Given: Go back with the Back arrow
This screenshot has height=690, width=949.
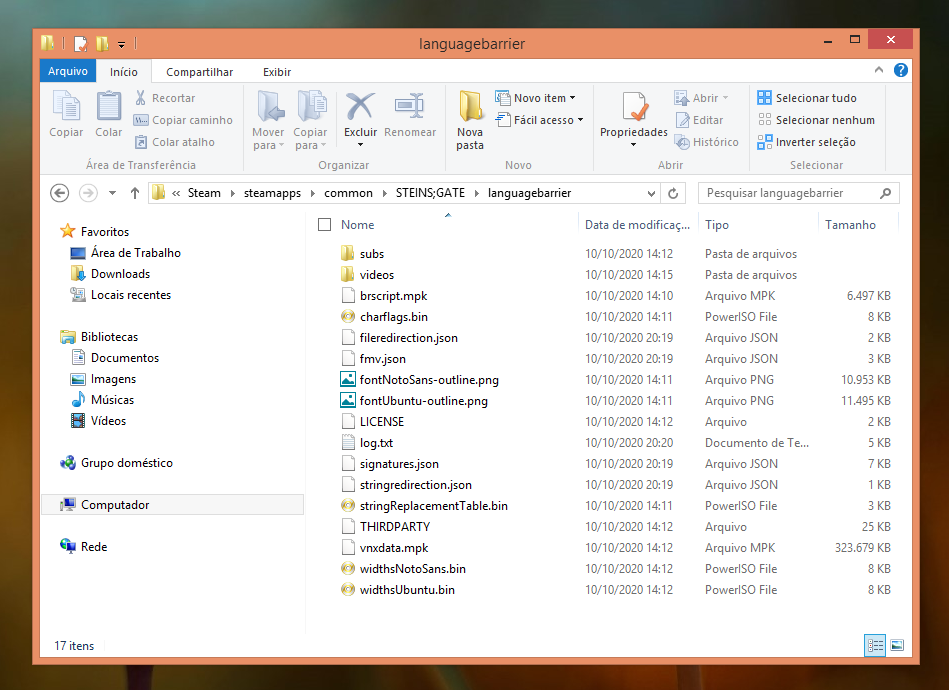Looking at the screenshot, I should tap(59, 193).
